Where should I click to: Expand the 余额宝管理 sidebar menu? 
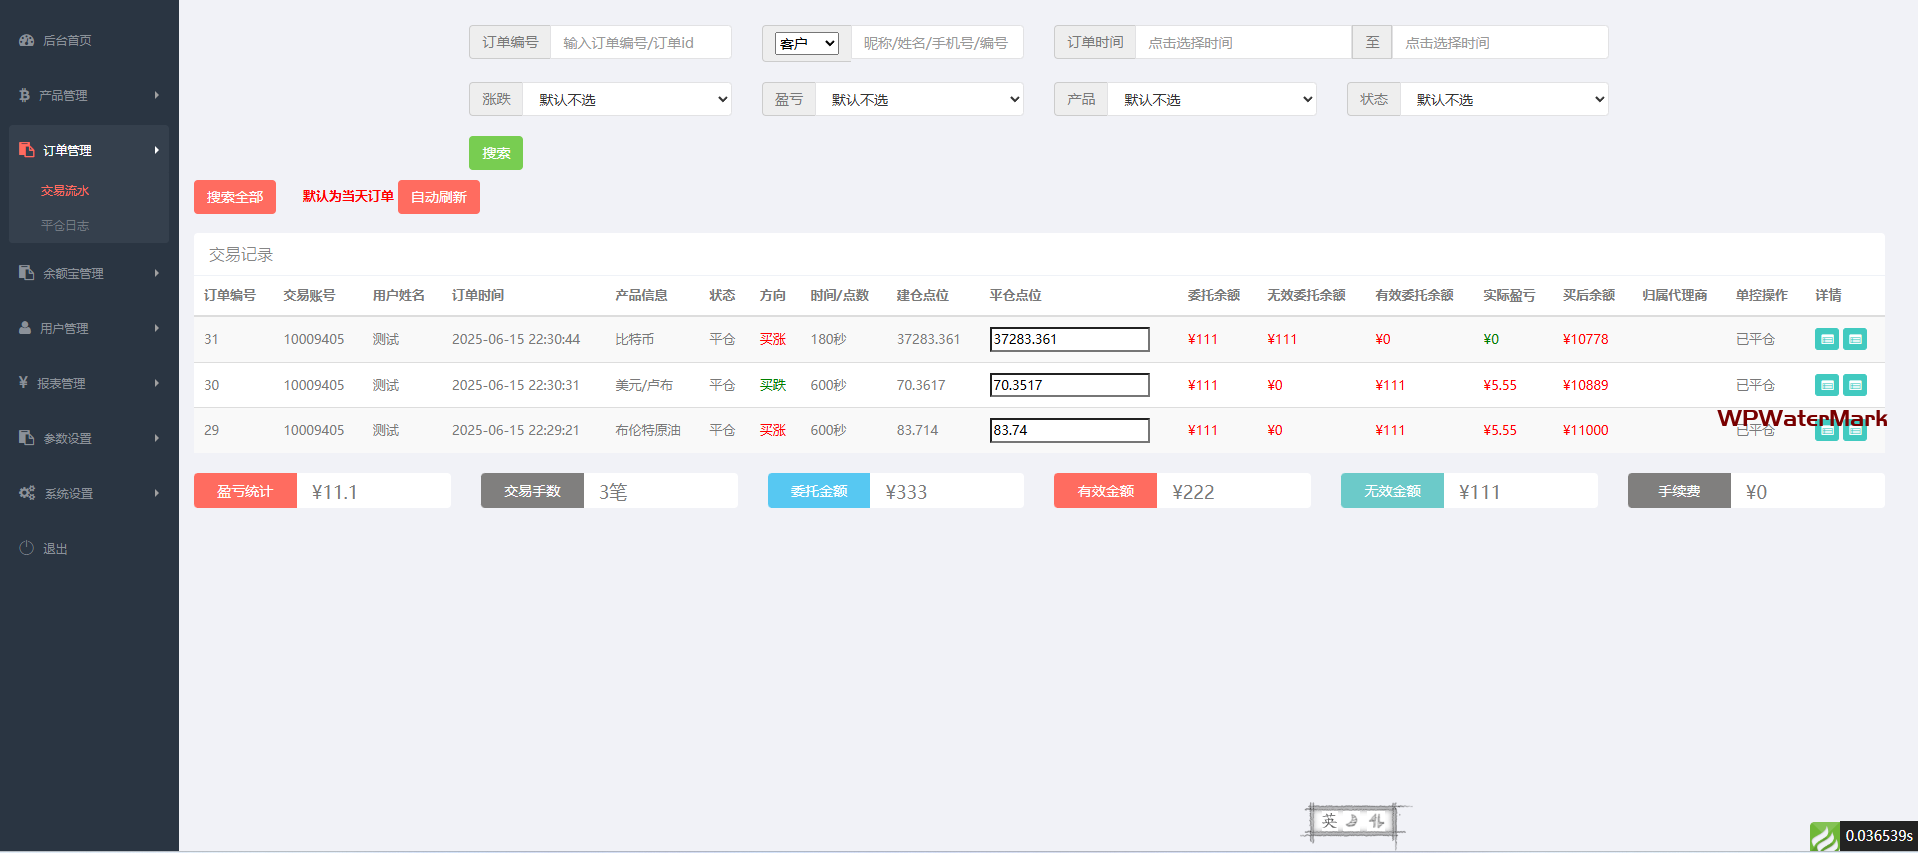[x=88, y=273]
